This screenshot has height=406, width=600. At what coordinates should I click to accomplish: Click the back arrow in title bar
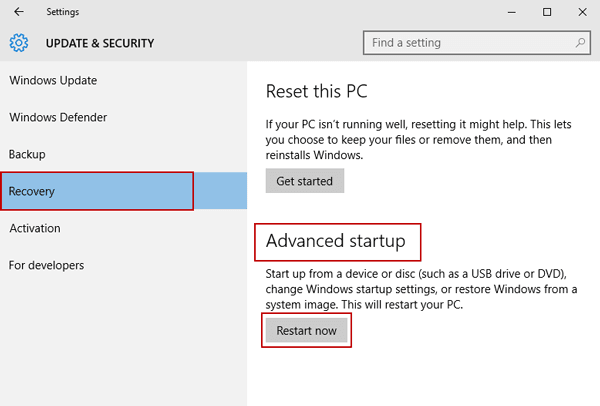(x=20, y=12)
